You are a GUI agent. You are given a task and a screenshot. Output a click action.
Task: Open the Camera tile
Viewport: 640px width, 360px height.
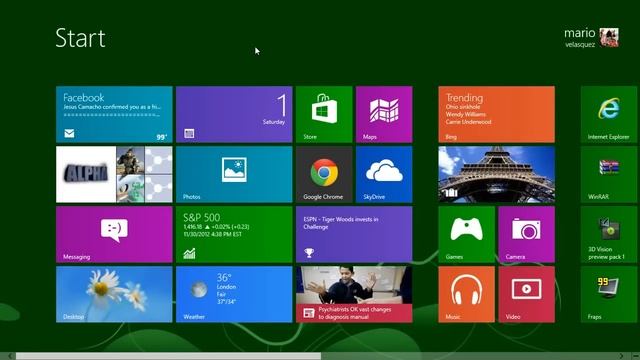pos(527,234)
